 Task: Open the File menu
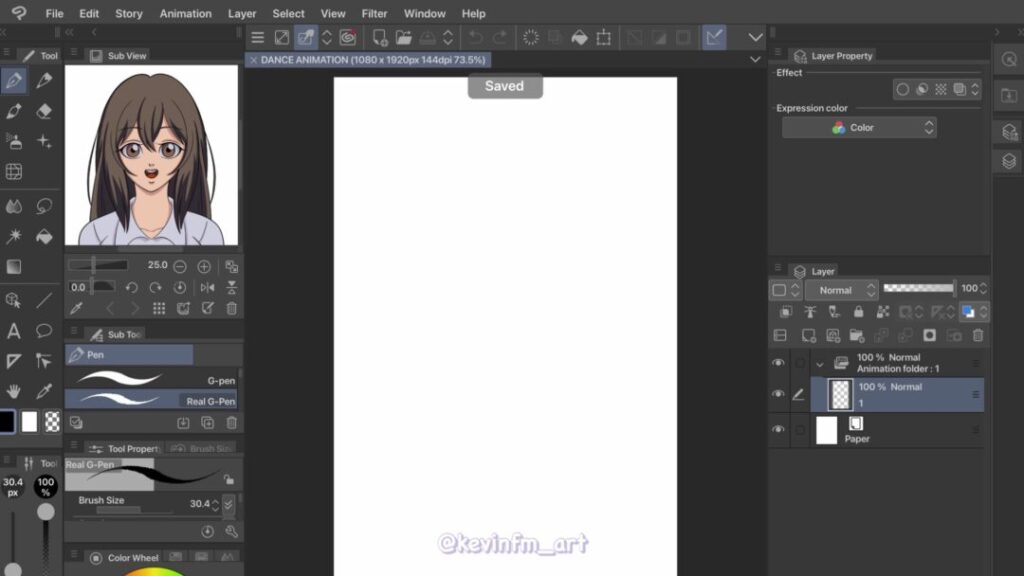click(x=54, y=13)
